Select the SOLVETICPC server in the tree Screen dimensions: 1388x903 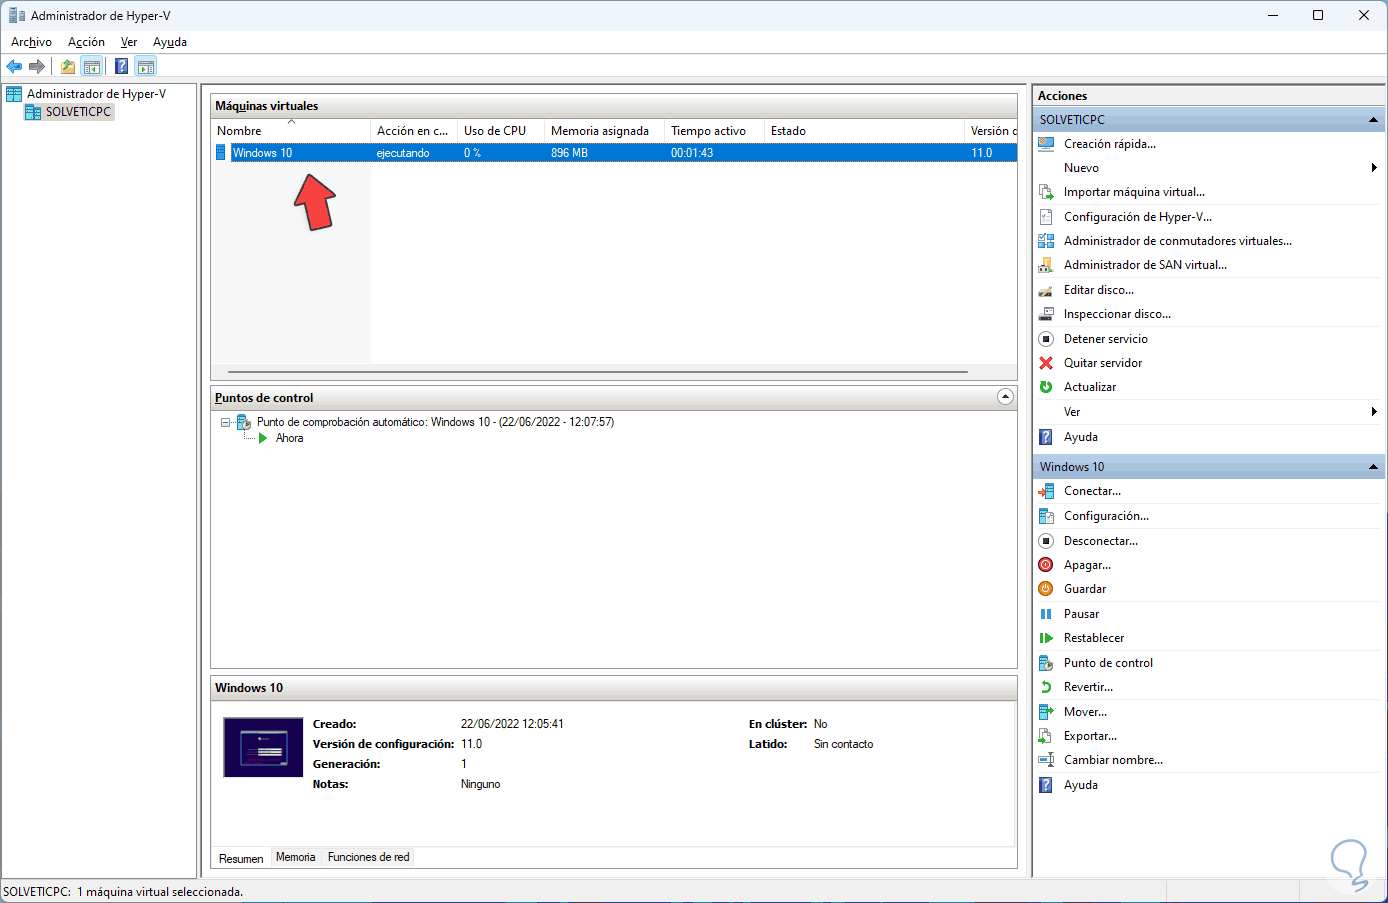(78, 112)
